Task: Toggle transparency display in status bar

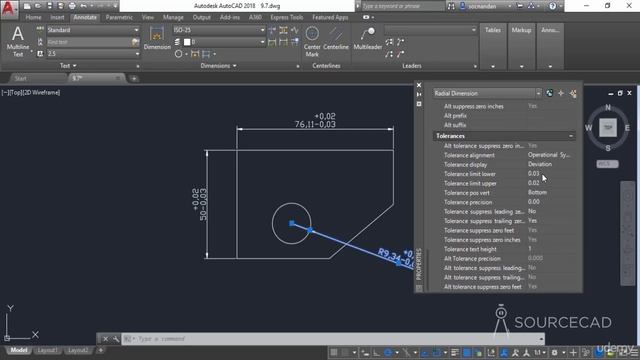Action: [x=467, y=353]
